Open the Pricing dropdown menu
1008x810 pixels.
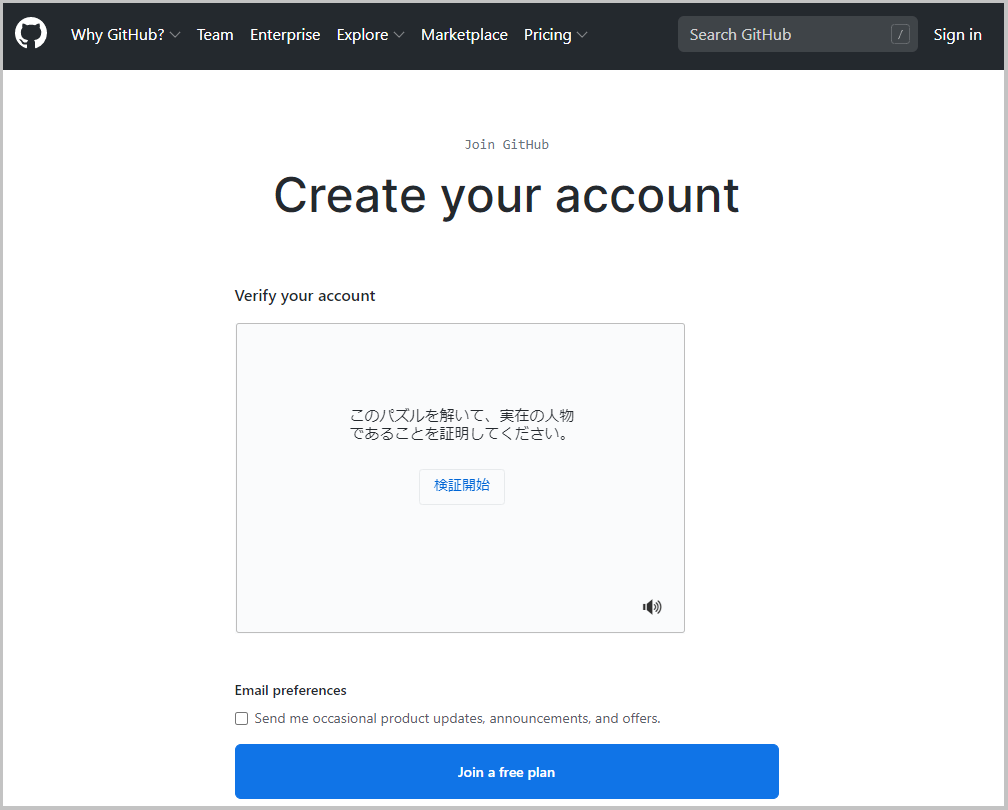555,34
